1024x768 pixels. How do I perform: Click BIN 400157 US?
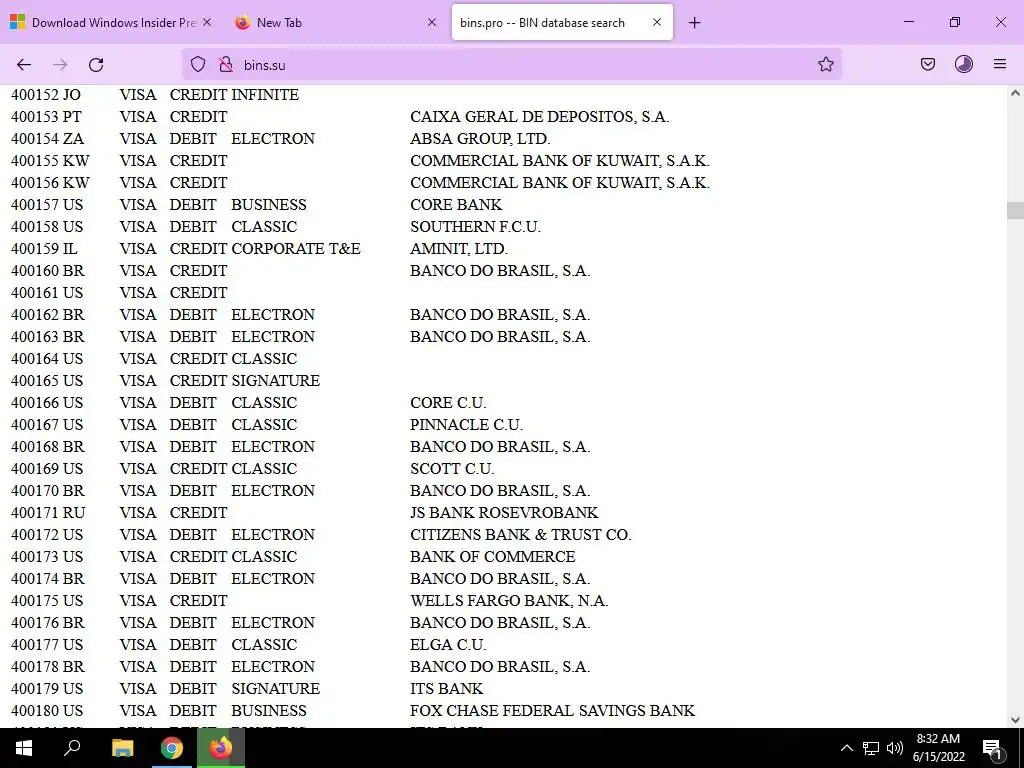point(47,205)
